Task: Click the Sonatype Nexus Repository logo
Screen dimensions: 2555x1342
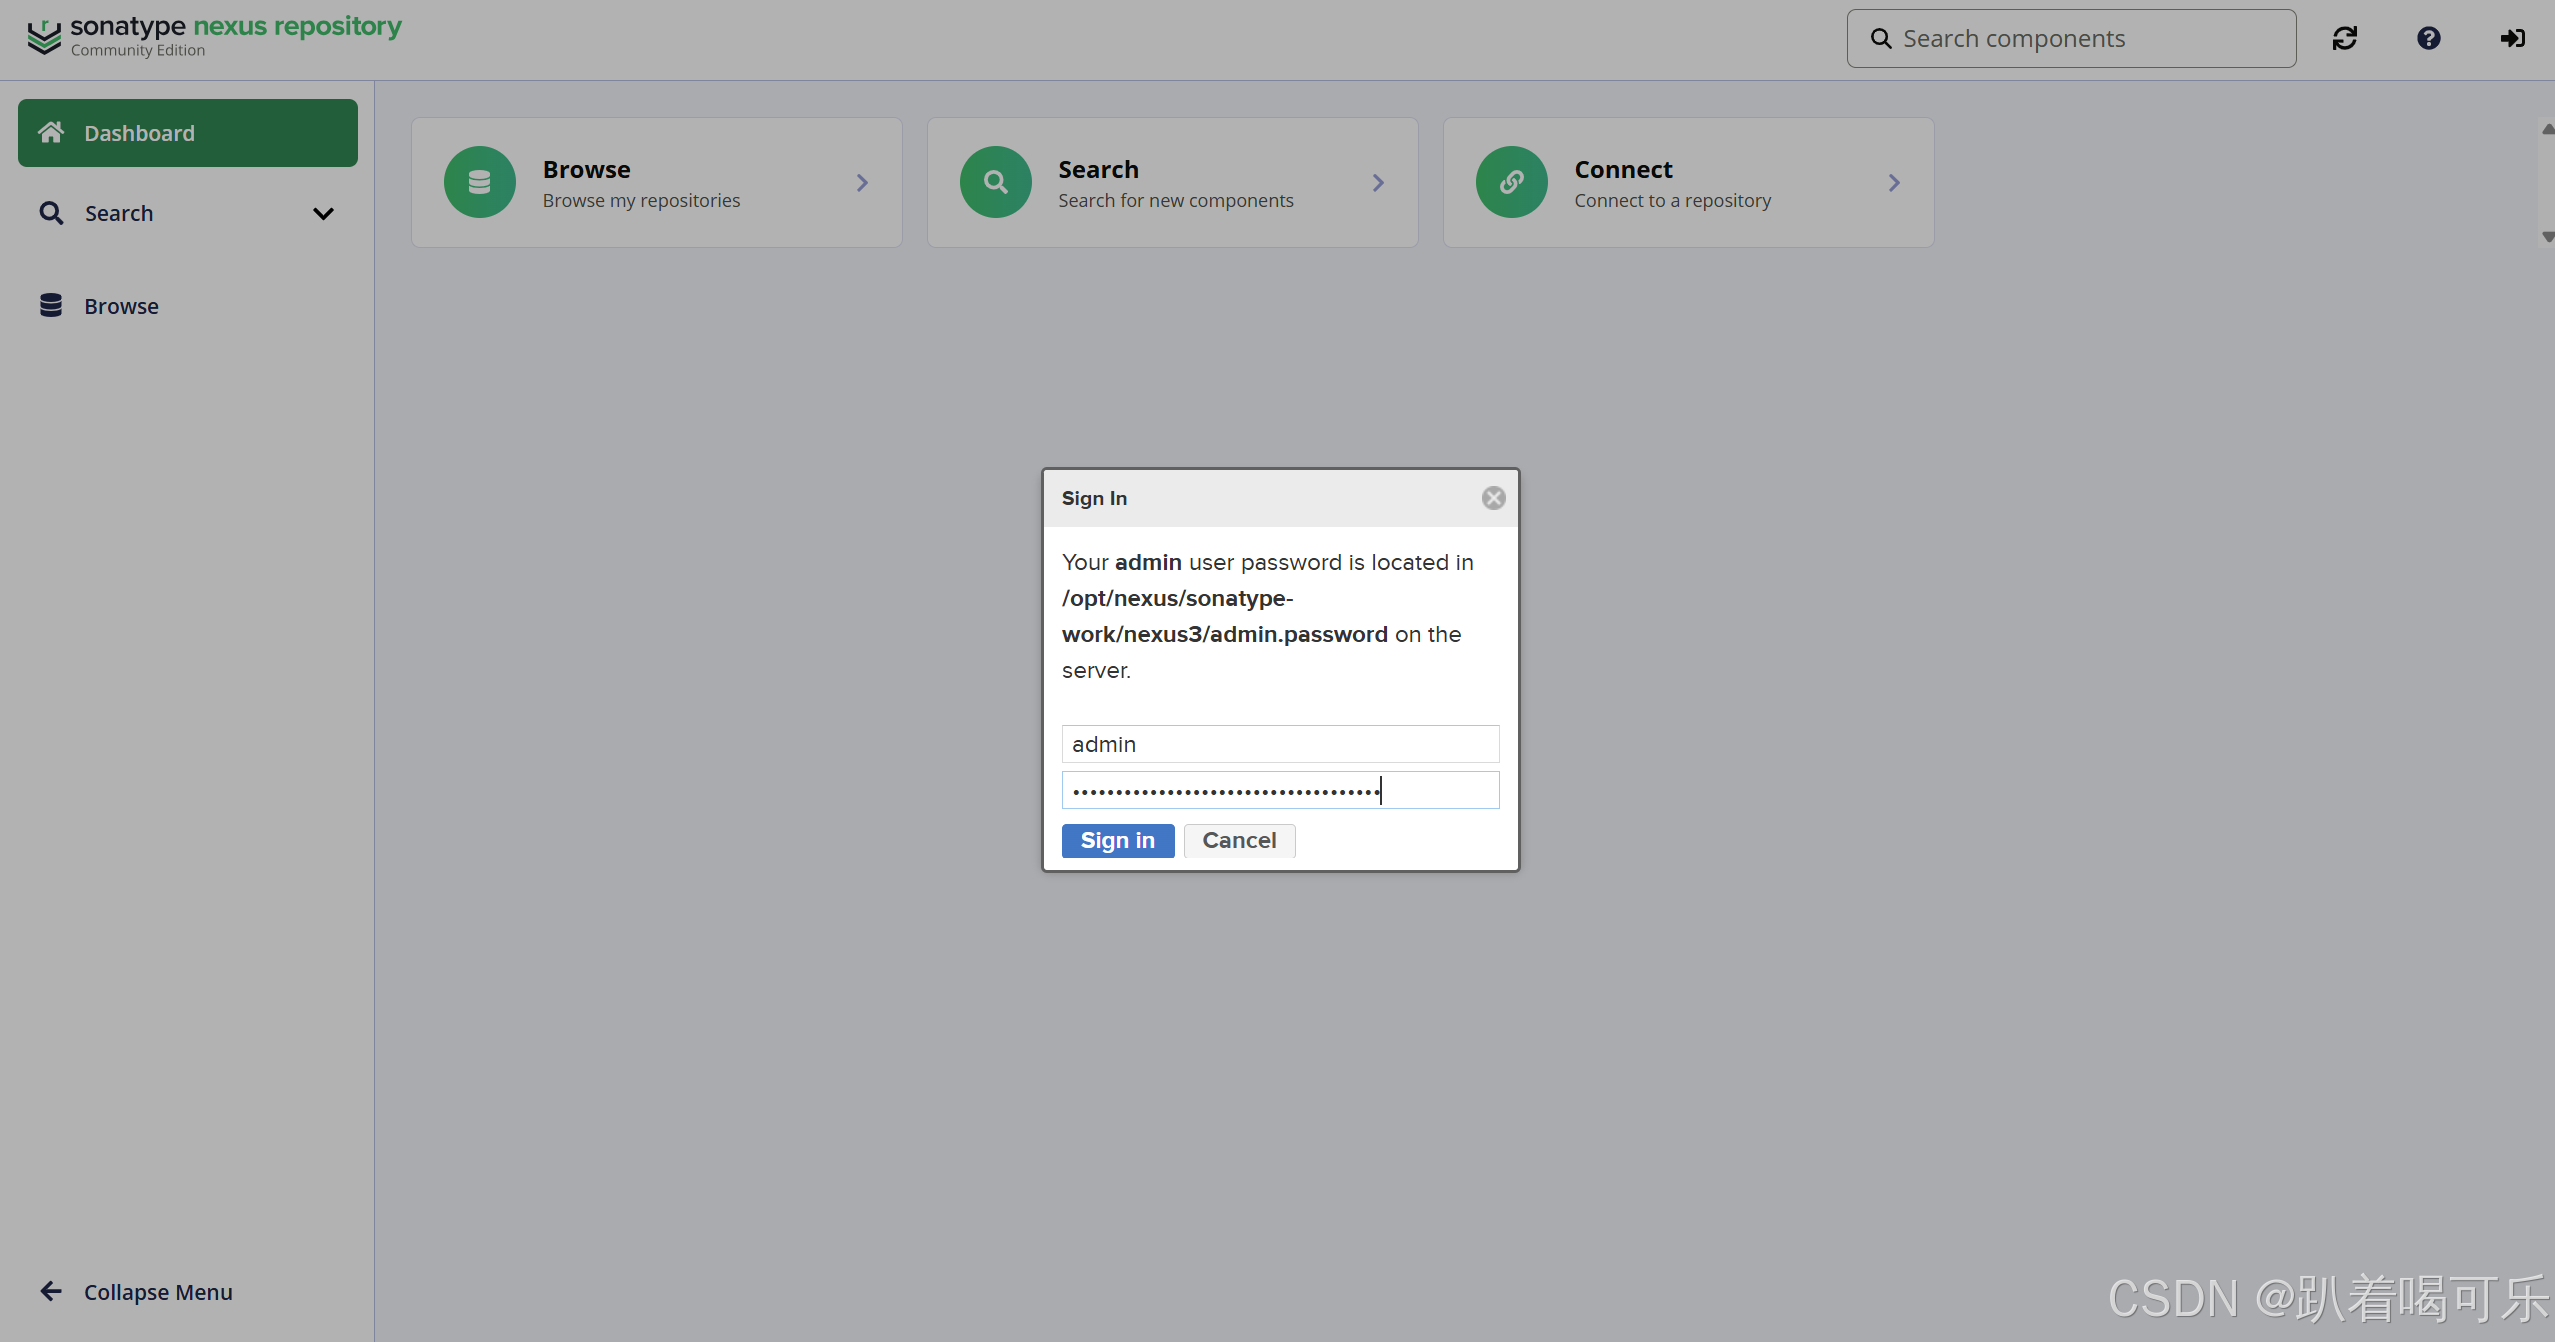Action: point(214,36)
